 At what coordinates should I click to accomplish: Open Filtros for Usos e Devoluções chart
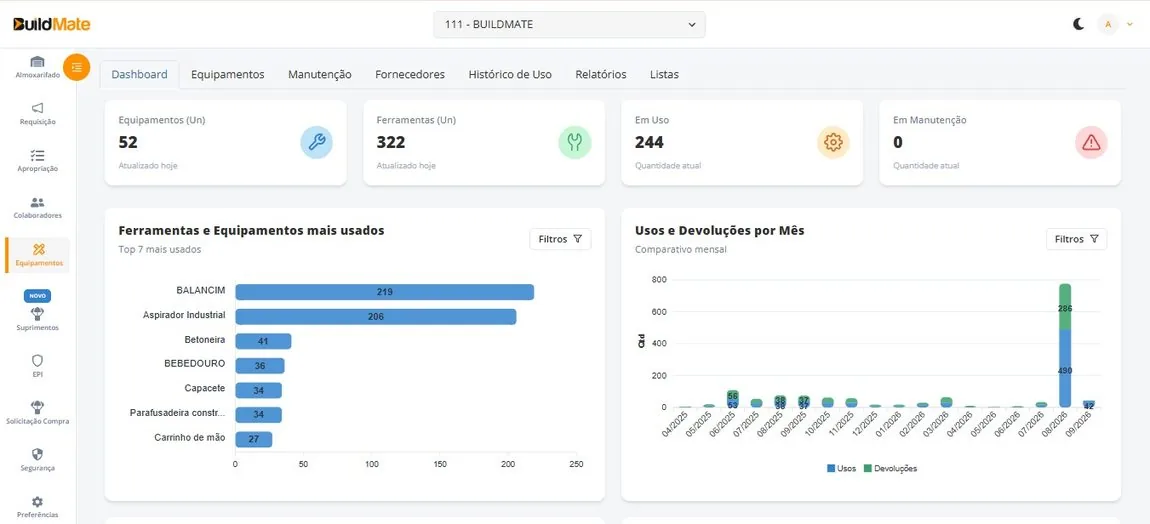tap(1077, 239)
